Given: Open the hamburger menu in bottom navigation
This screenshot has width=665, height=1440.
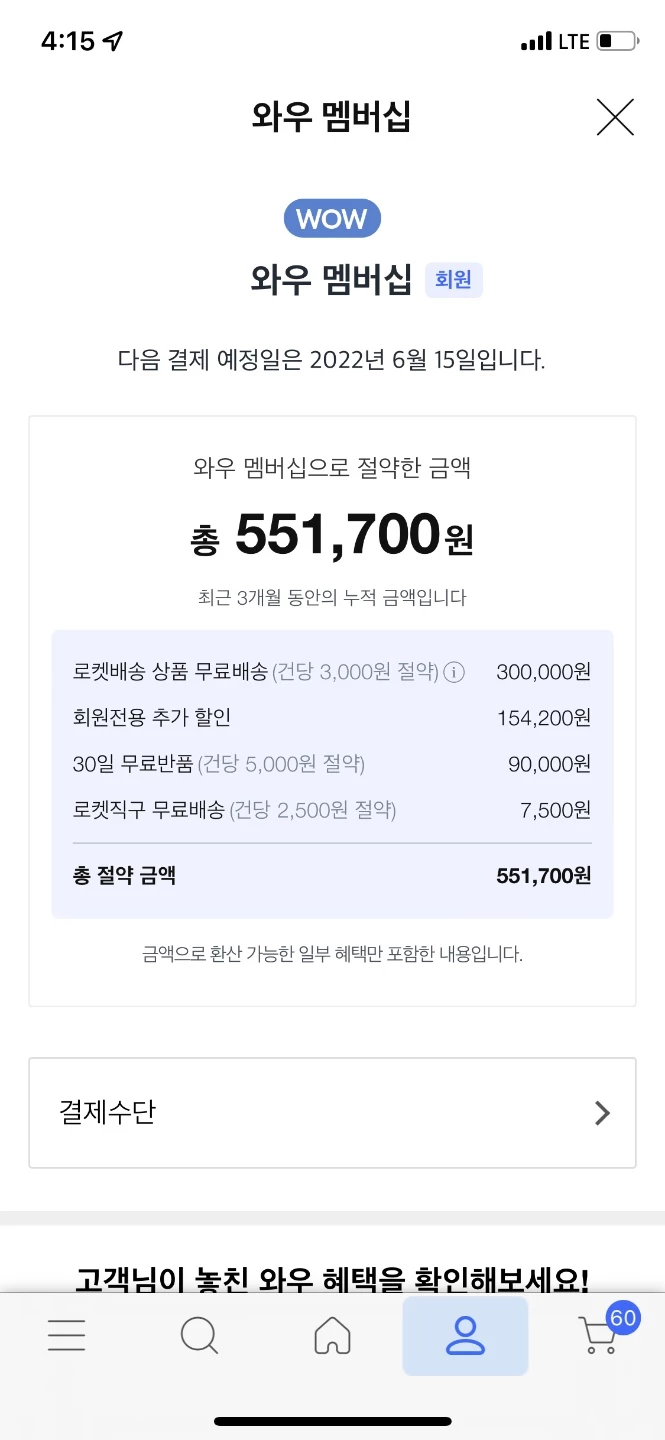Looking at the screenshot, I should [66, 1334].
